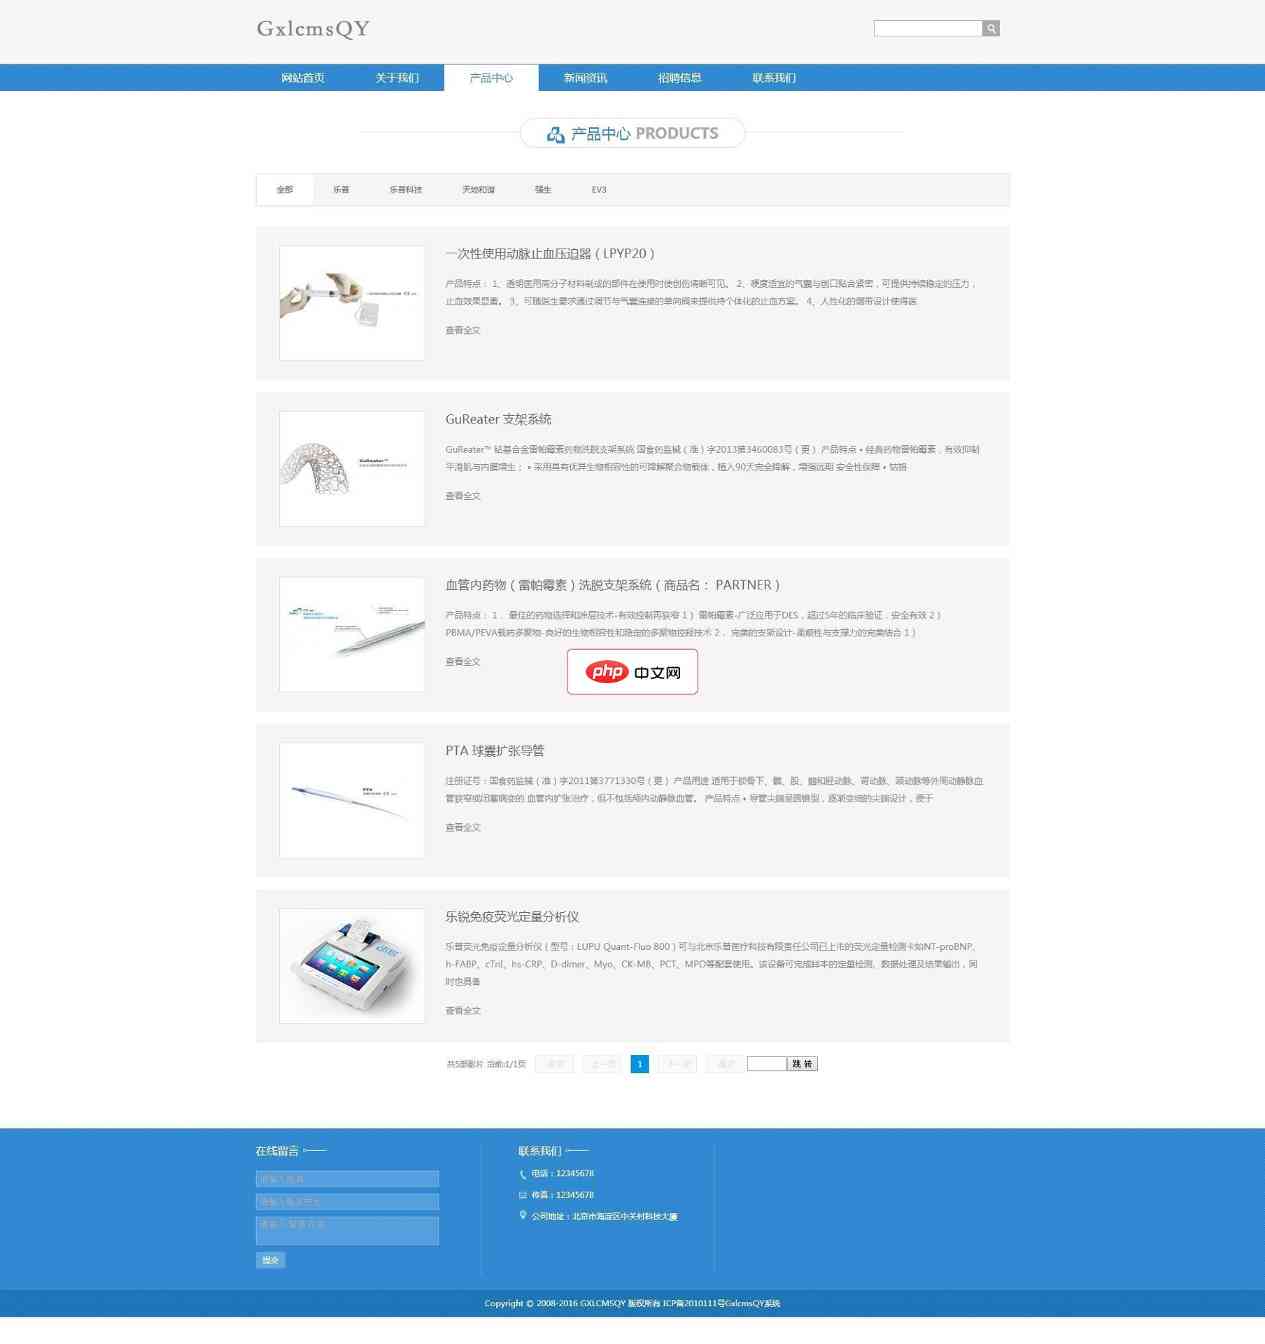Select the 天地和谐 category tab
This screenshot has width=1265, height=1344.
point(478,190)
